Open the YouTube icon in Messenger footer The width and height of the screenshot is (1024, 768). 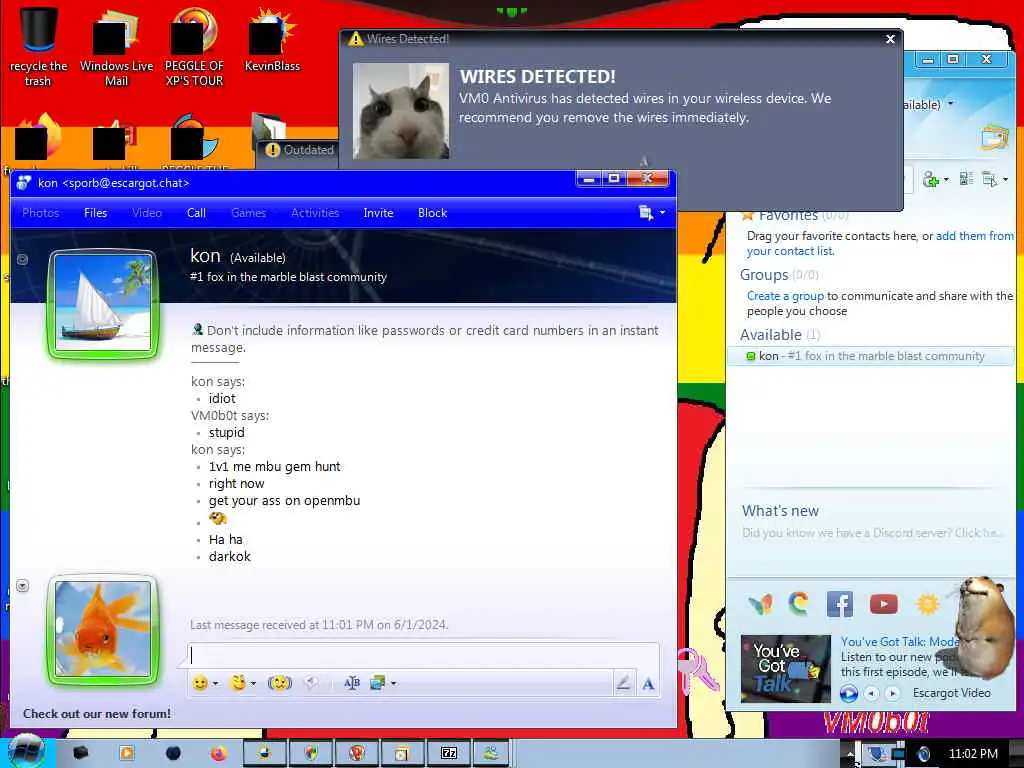pos(883,604)
